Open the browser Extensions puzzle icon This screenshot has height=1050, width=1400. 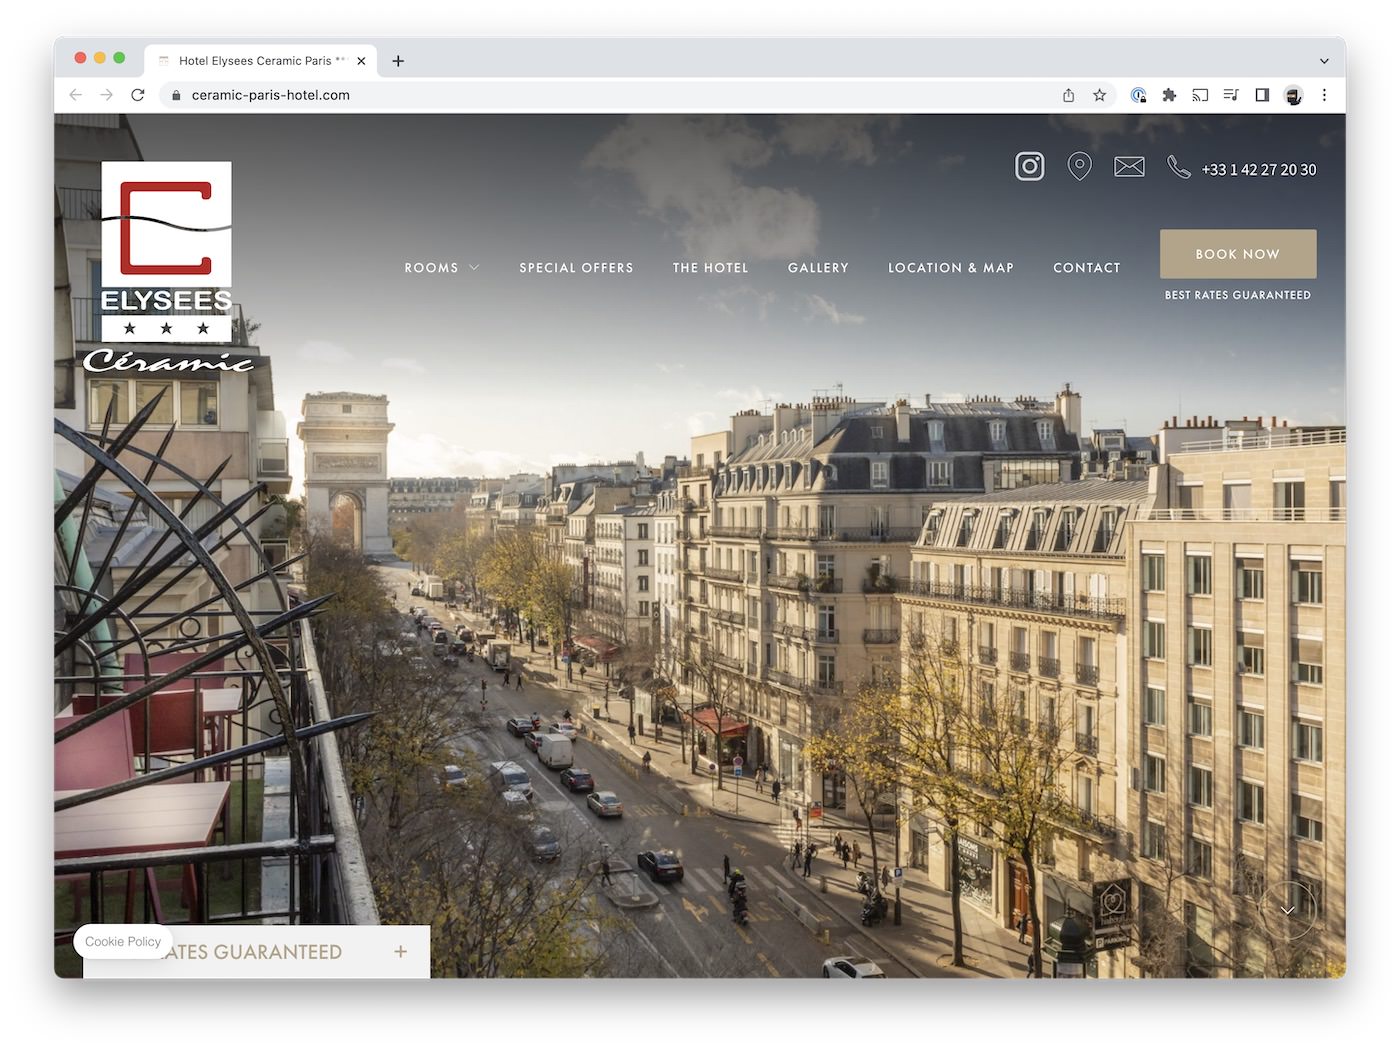(1169, 95)
